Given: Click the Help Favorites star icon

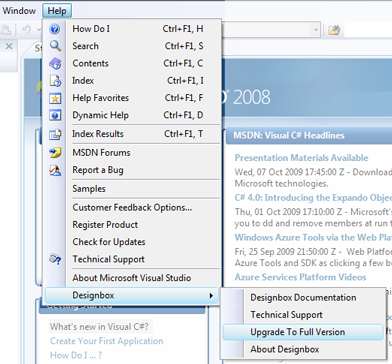Looking at the screenshot, I should click(x=55, y=98).
